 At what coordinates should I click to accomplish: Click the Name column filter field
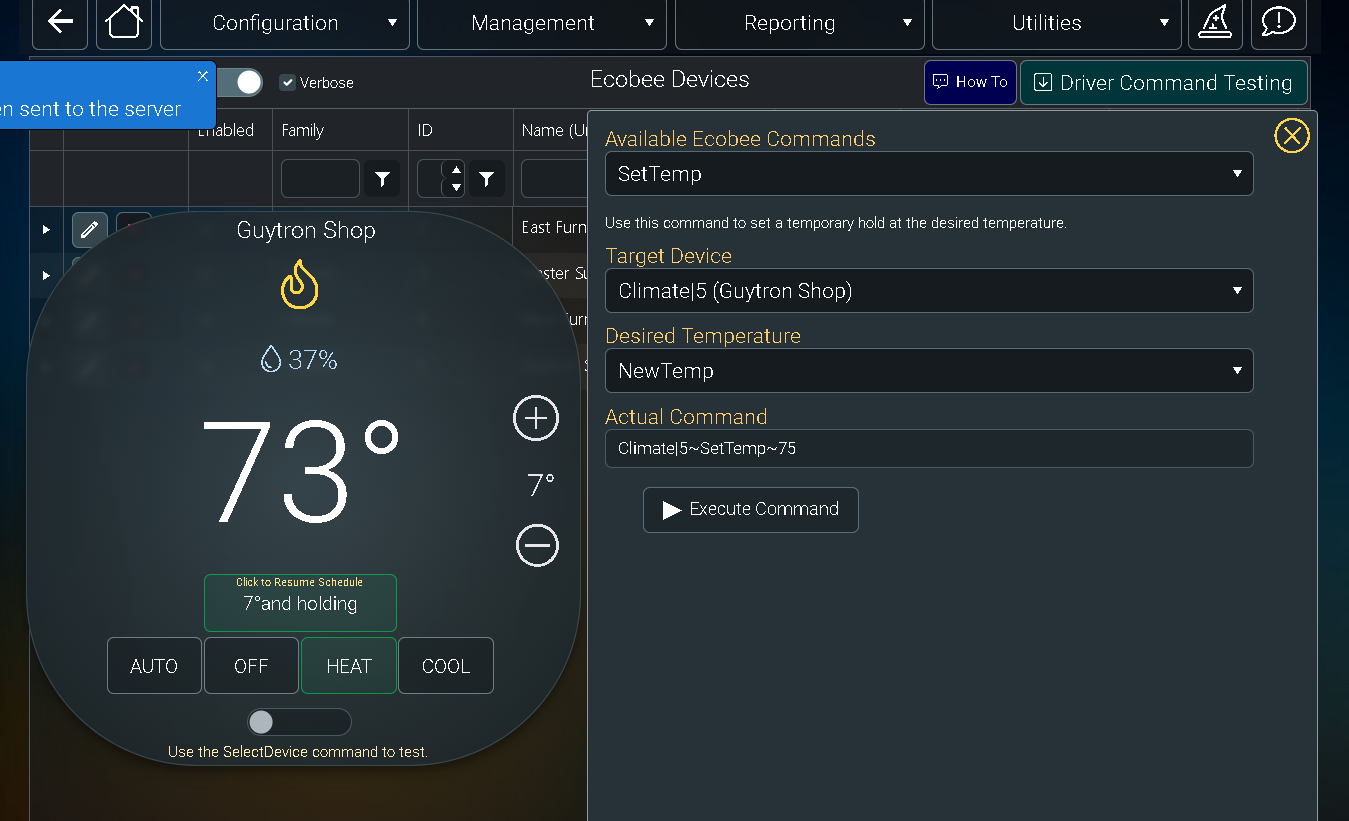pos(554,179)
